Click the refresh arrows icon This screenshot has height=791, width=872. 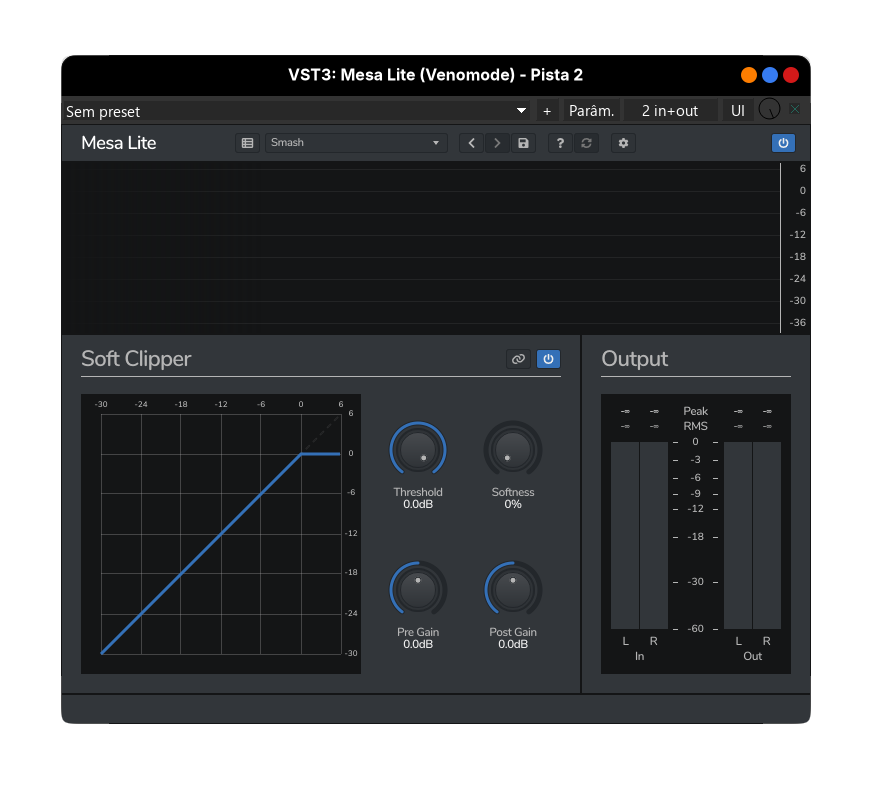pyautogui.click(x=587, y=143)
